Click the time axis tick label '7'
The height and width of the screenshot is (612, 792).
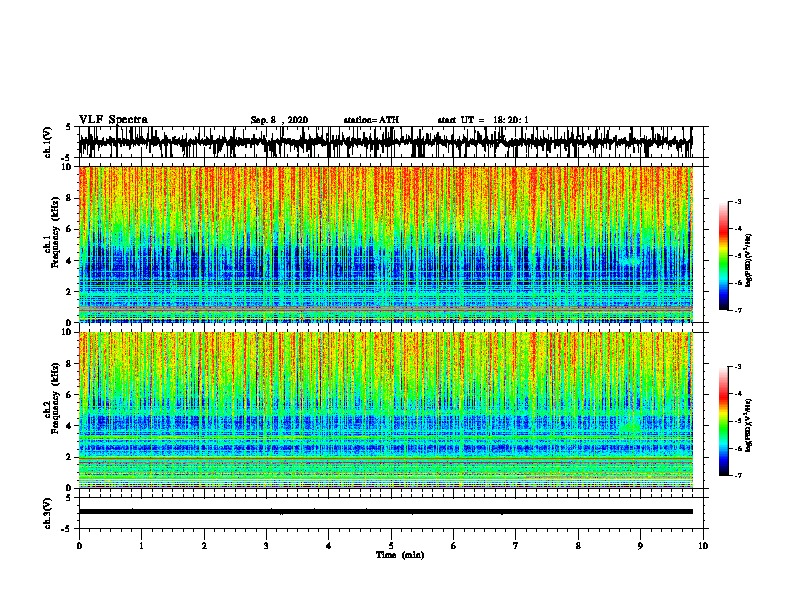[516, 546]
